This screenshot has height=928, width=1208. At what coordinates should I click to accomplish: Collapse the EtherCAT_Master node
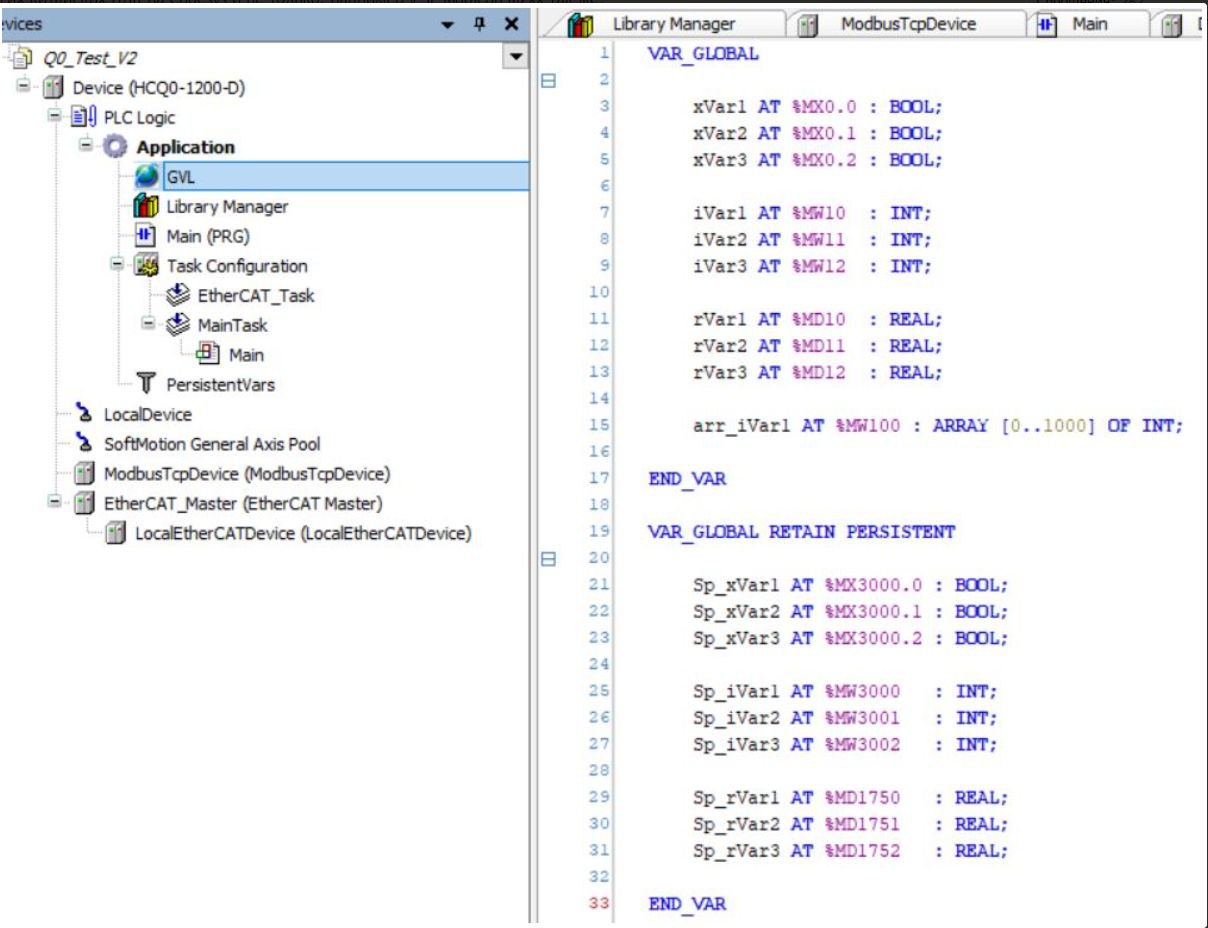pyautogui.click(x=56, y=502)
